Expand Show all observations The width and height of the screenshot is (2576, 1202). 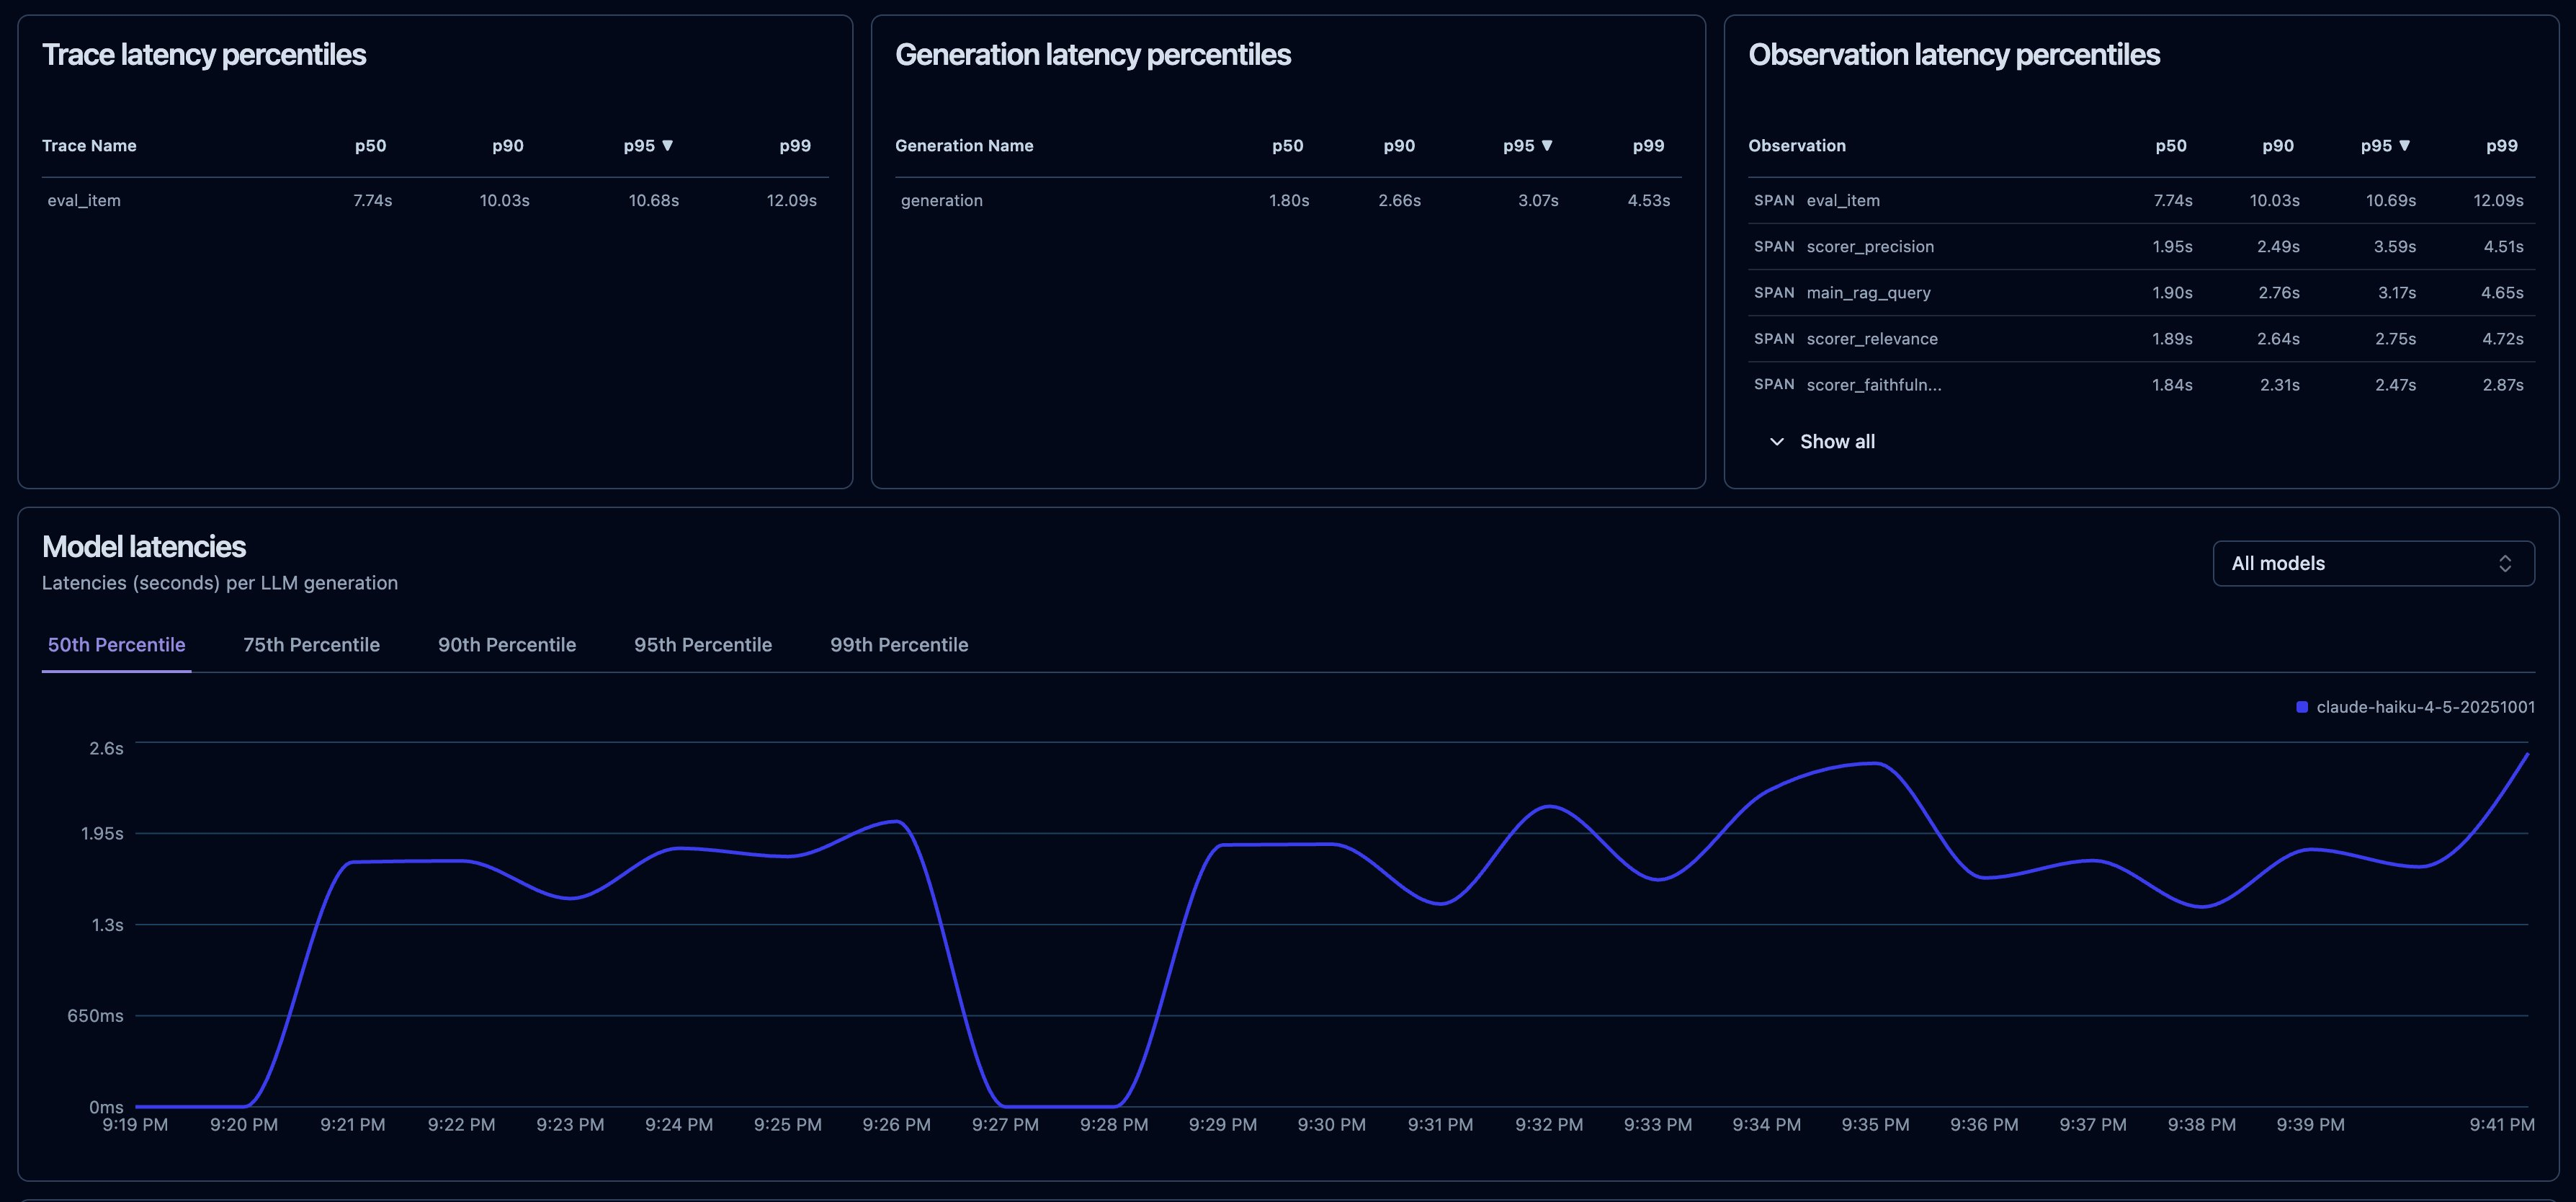[1821, 442]
